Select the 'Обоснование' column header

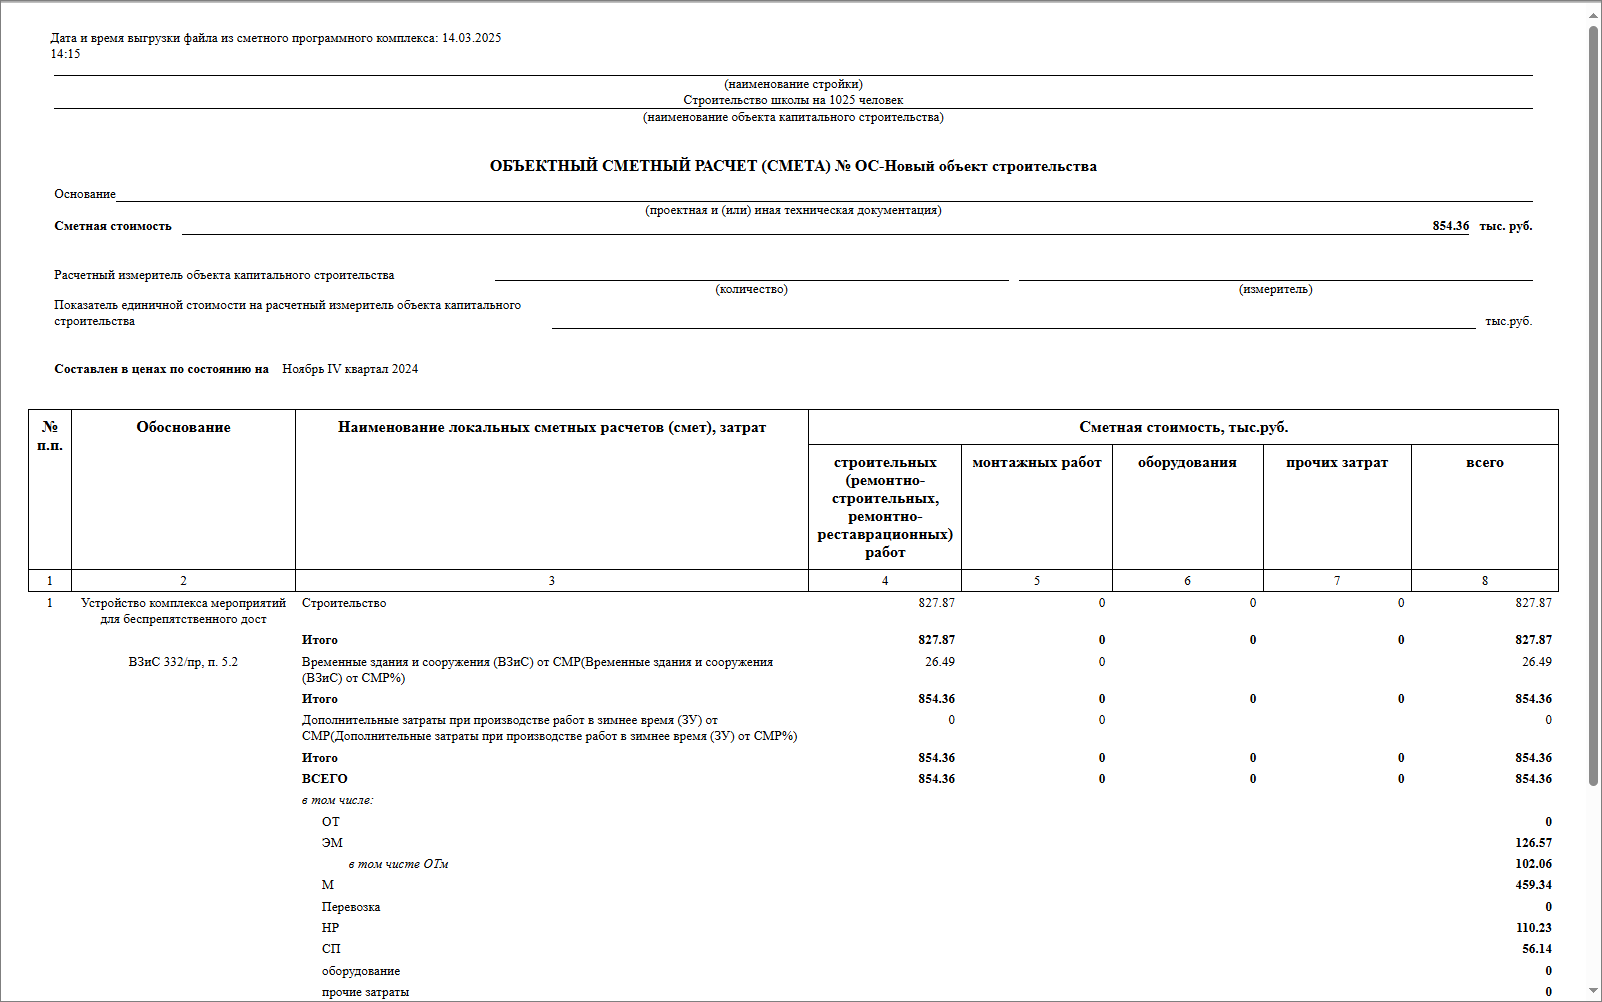coord(183,427)
